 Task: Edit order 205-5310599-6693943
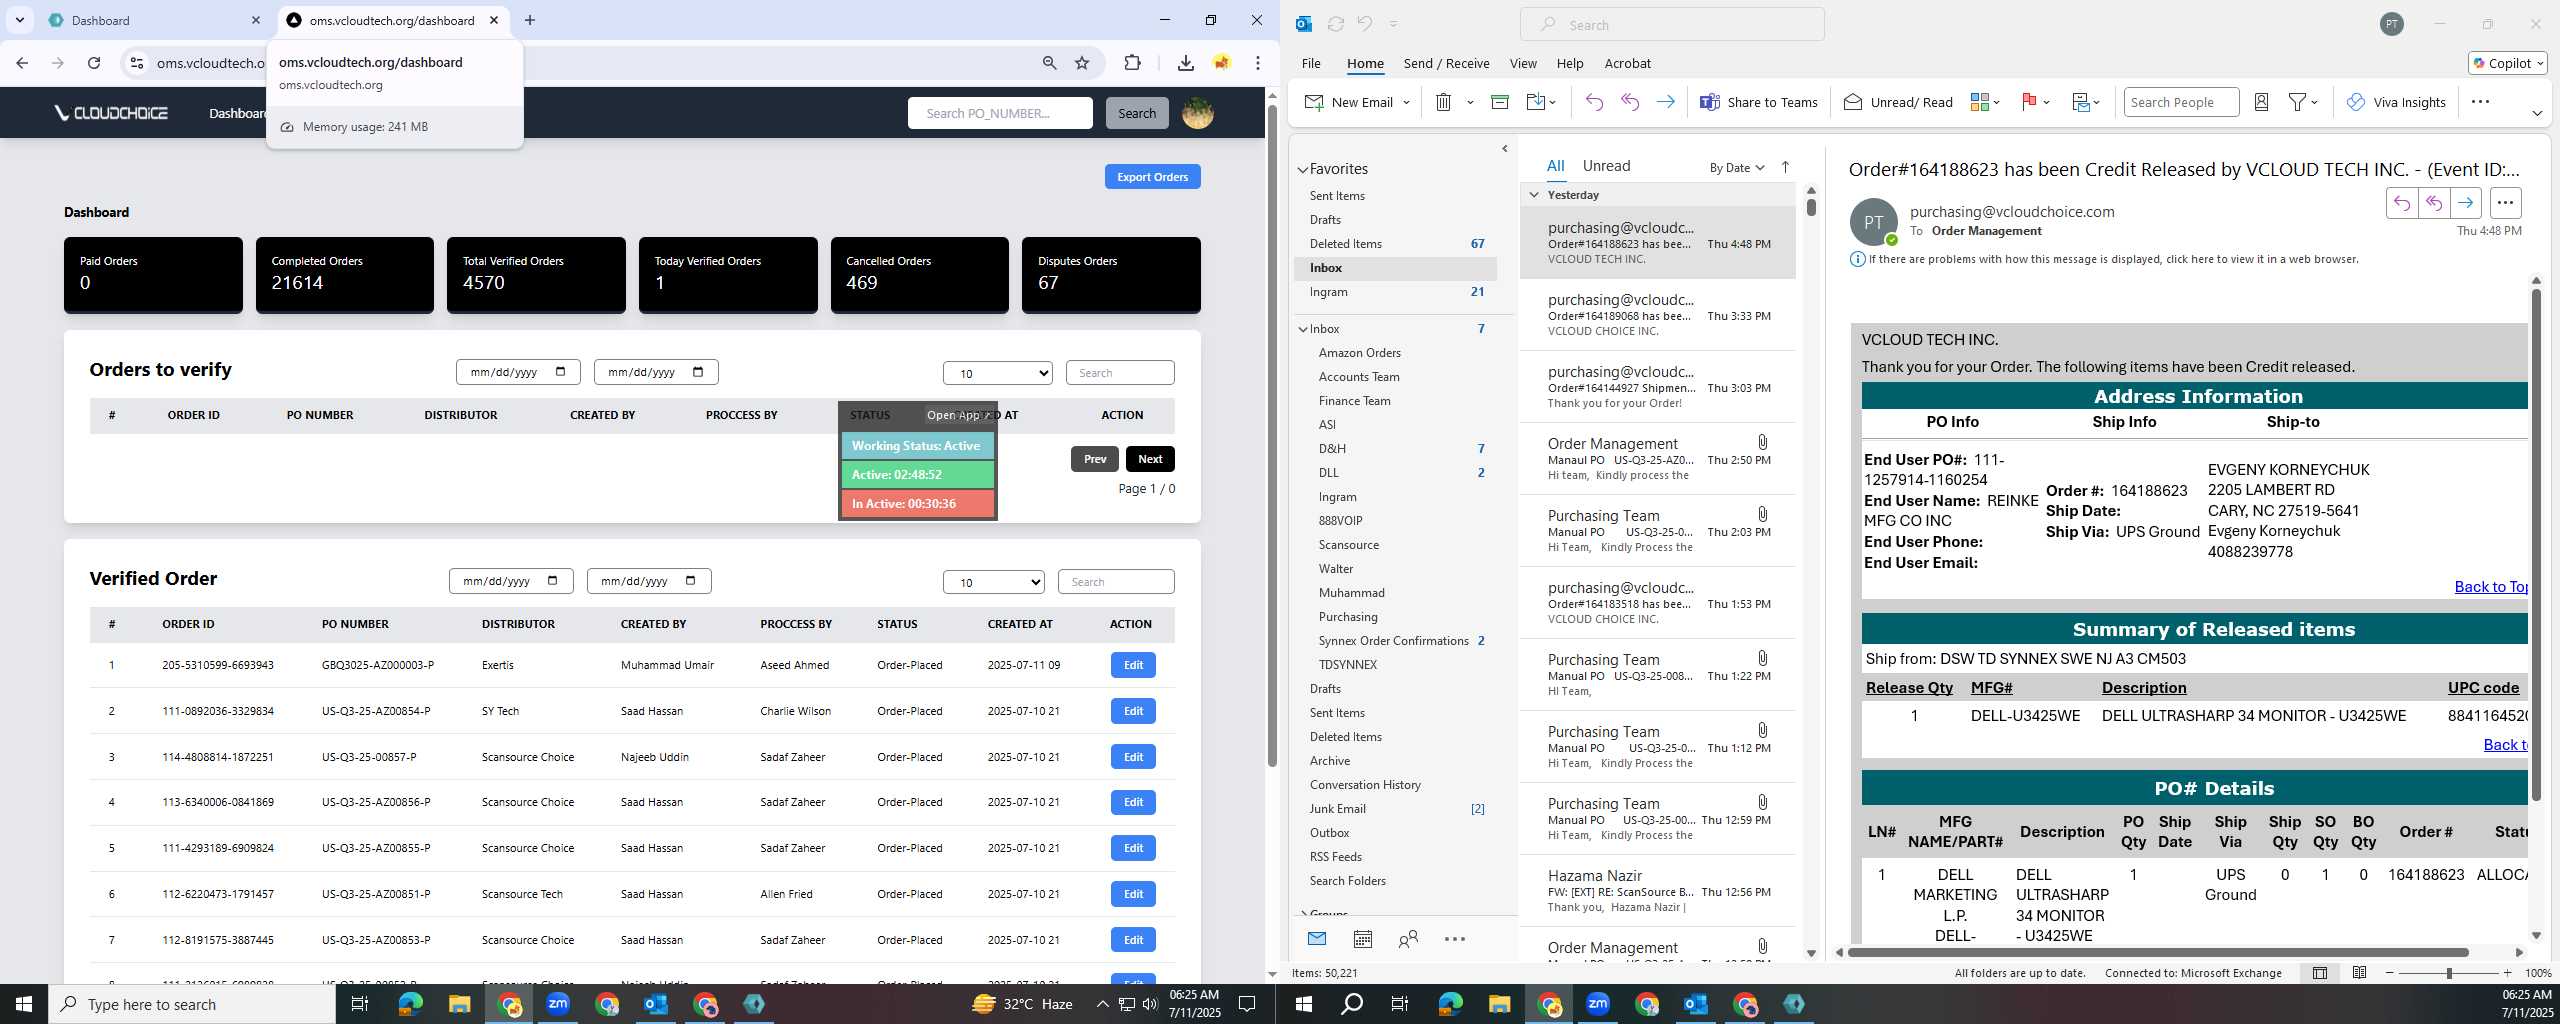(1133, 665)
